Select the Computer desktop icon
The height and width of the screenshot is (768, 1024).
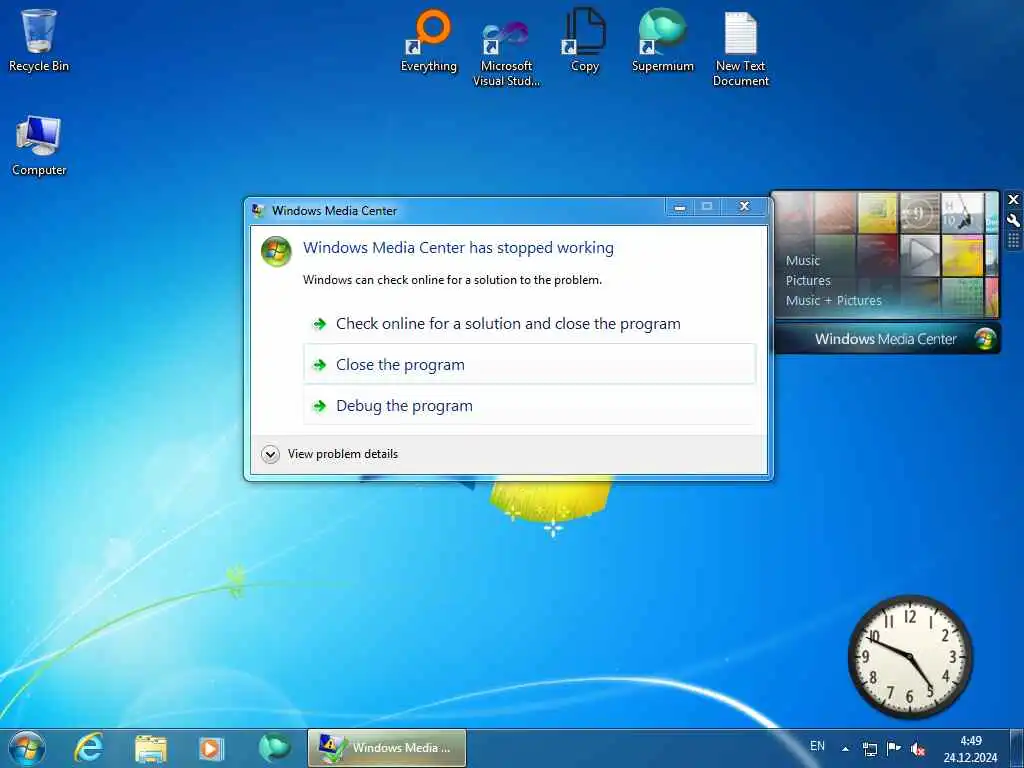(39, 146)
